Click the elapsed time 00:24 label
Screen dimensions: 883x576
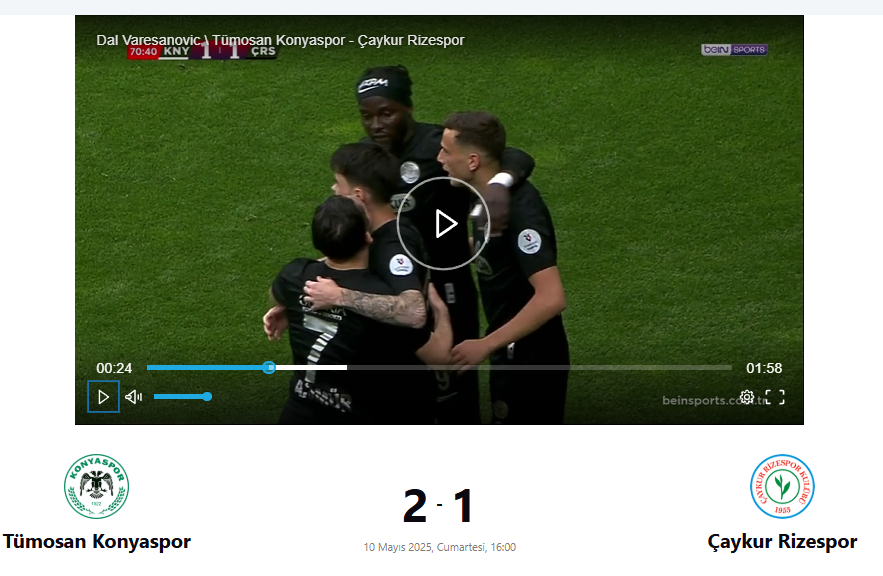tap(114, 368)
